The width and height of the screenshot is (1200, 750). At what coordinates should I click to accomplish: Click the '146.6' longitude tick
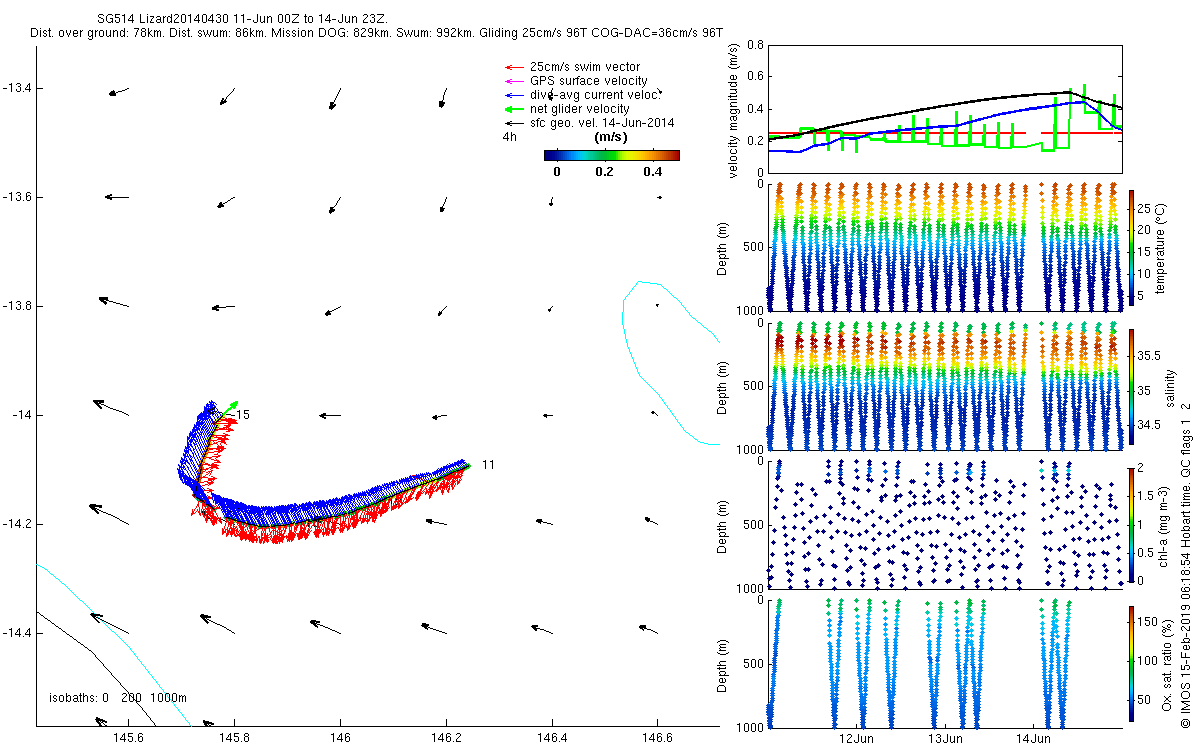pos(657,738)
